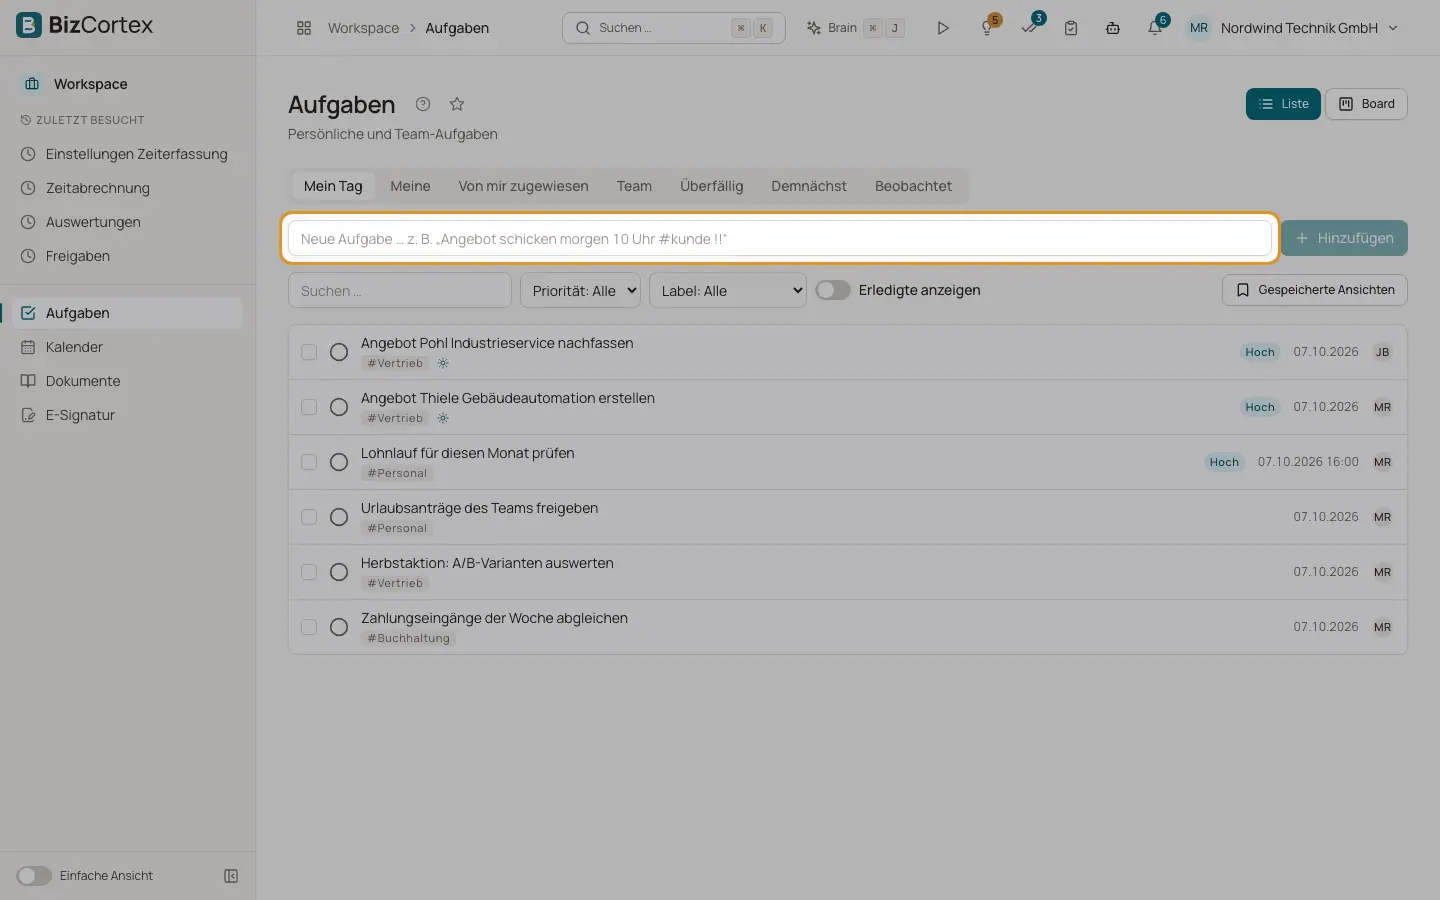Star the Aufgaben page as favorite
The height and width of the screenshot is (900, 1440).
pos(457,104)
